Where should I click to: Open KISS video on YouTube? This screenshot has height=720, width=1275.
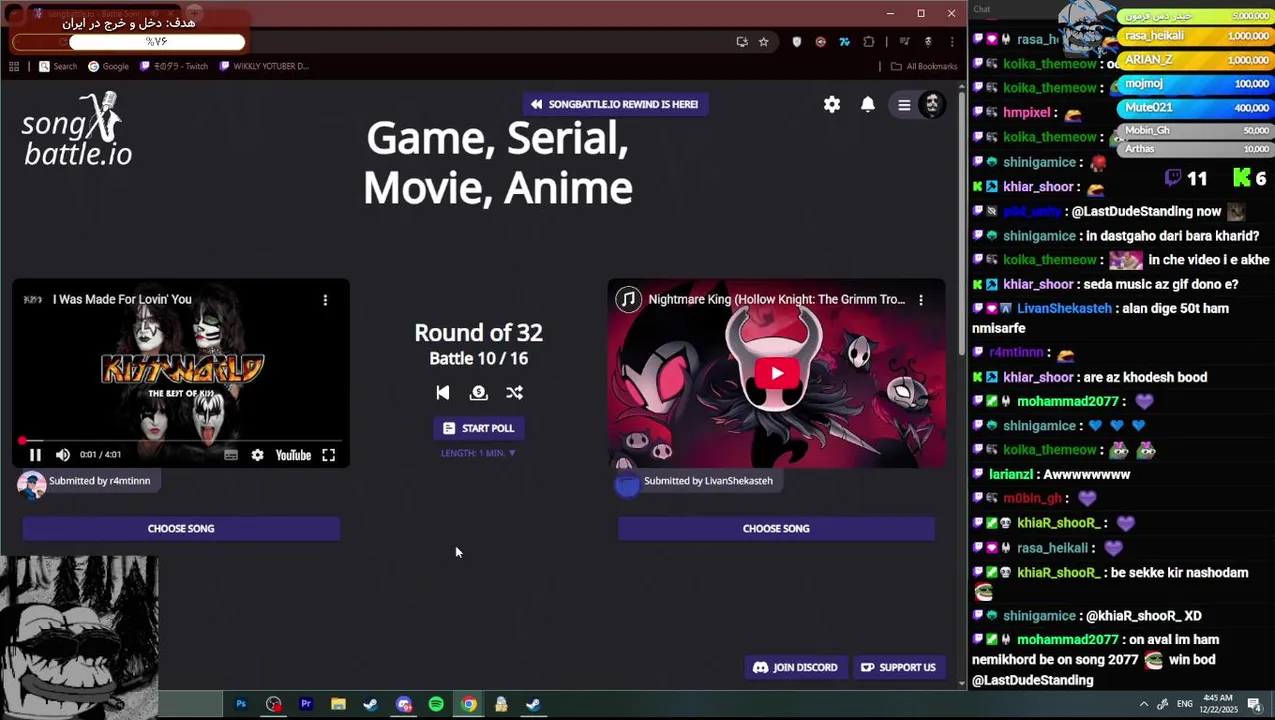pyautogui.click(x=293, y=455)
